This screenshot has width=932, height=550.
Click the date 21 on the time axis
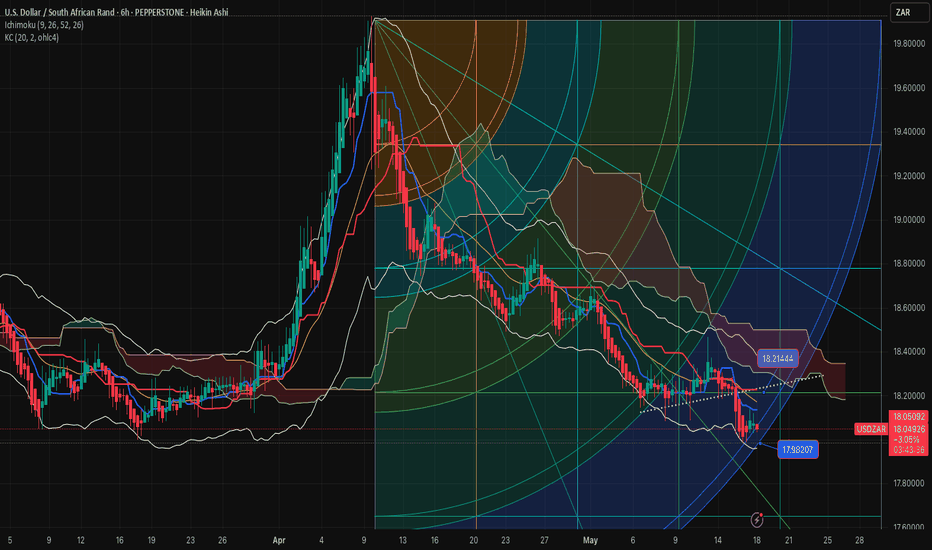(x=789, y=540)
